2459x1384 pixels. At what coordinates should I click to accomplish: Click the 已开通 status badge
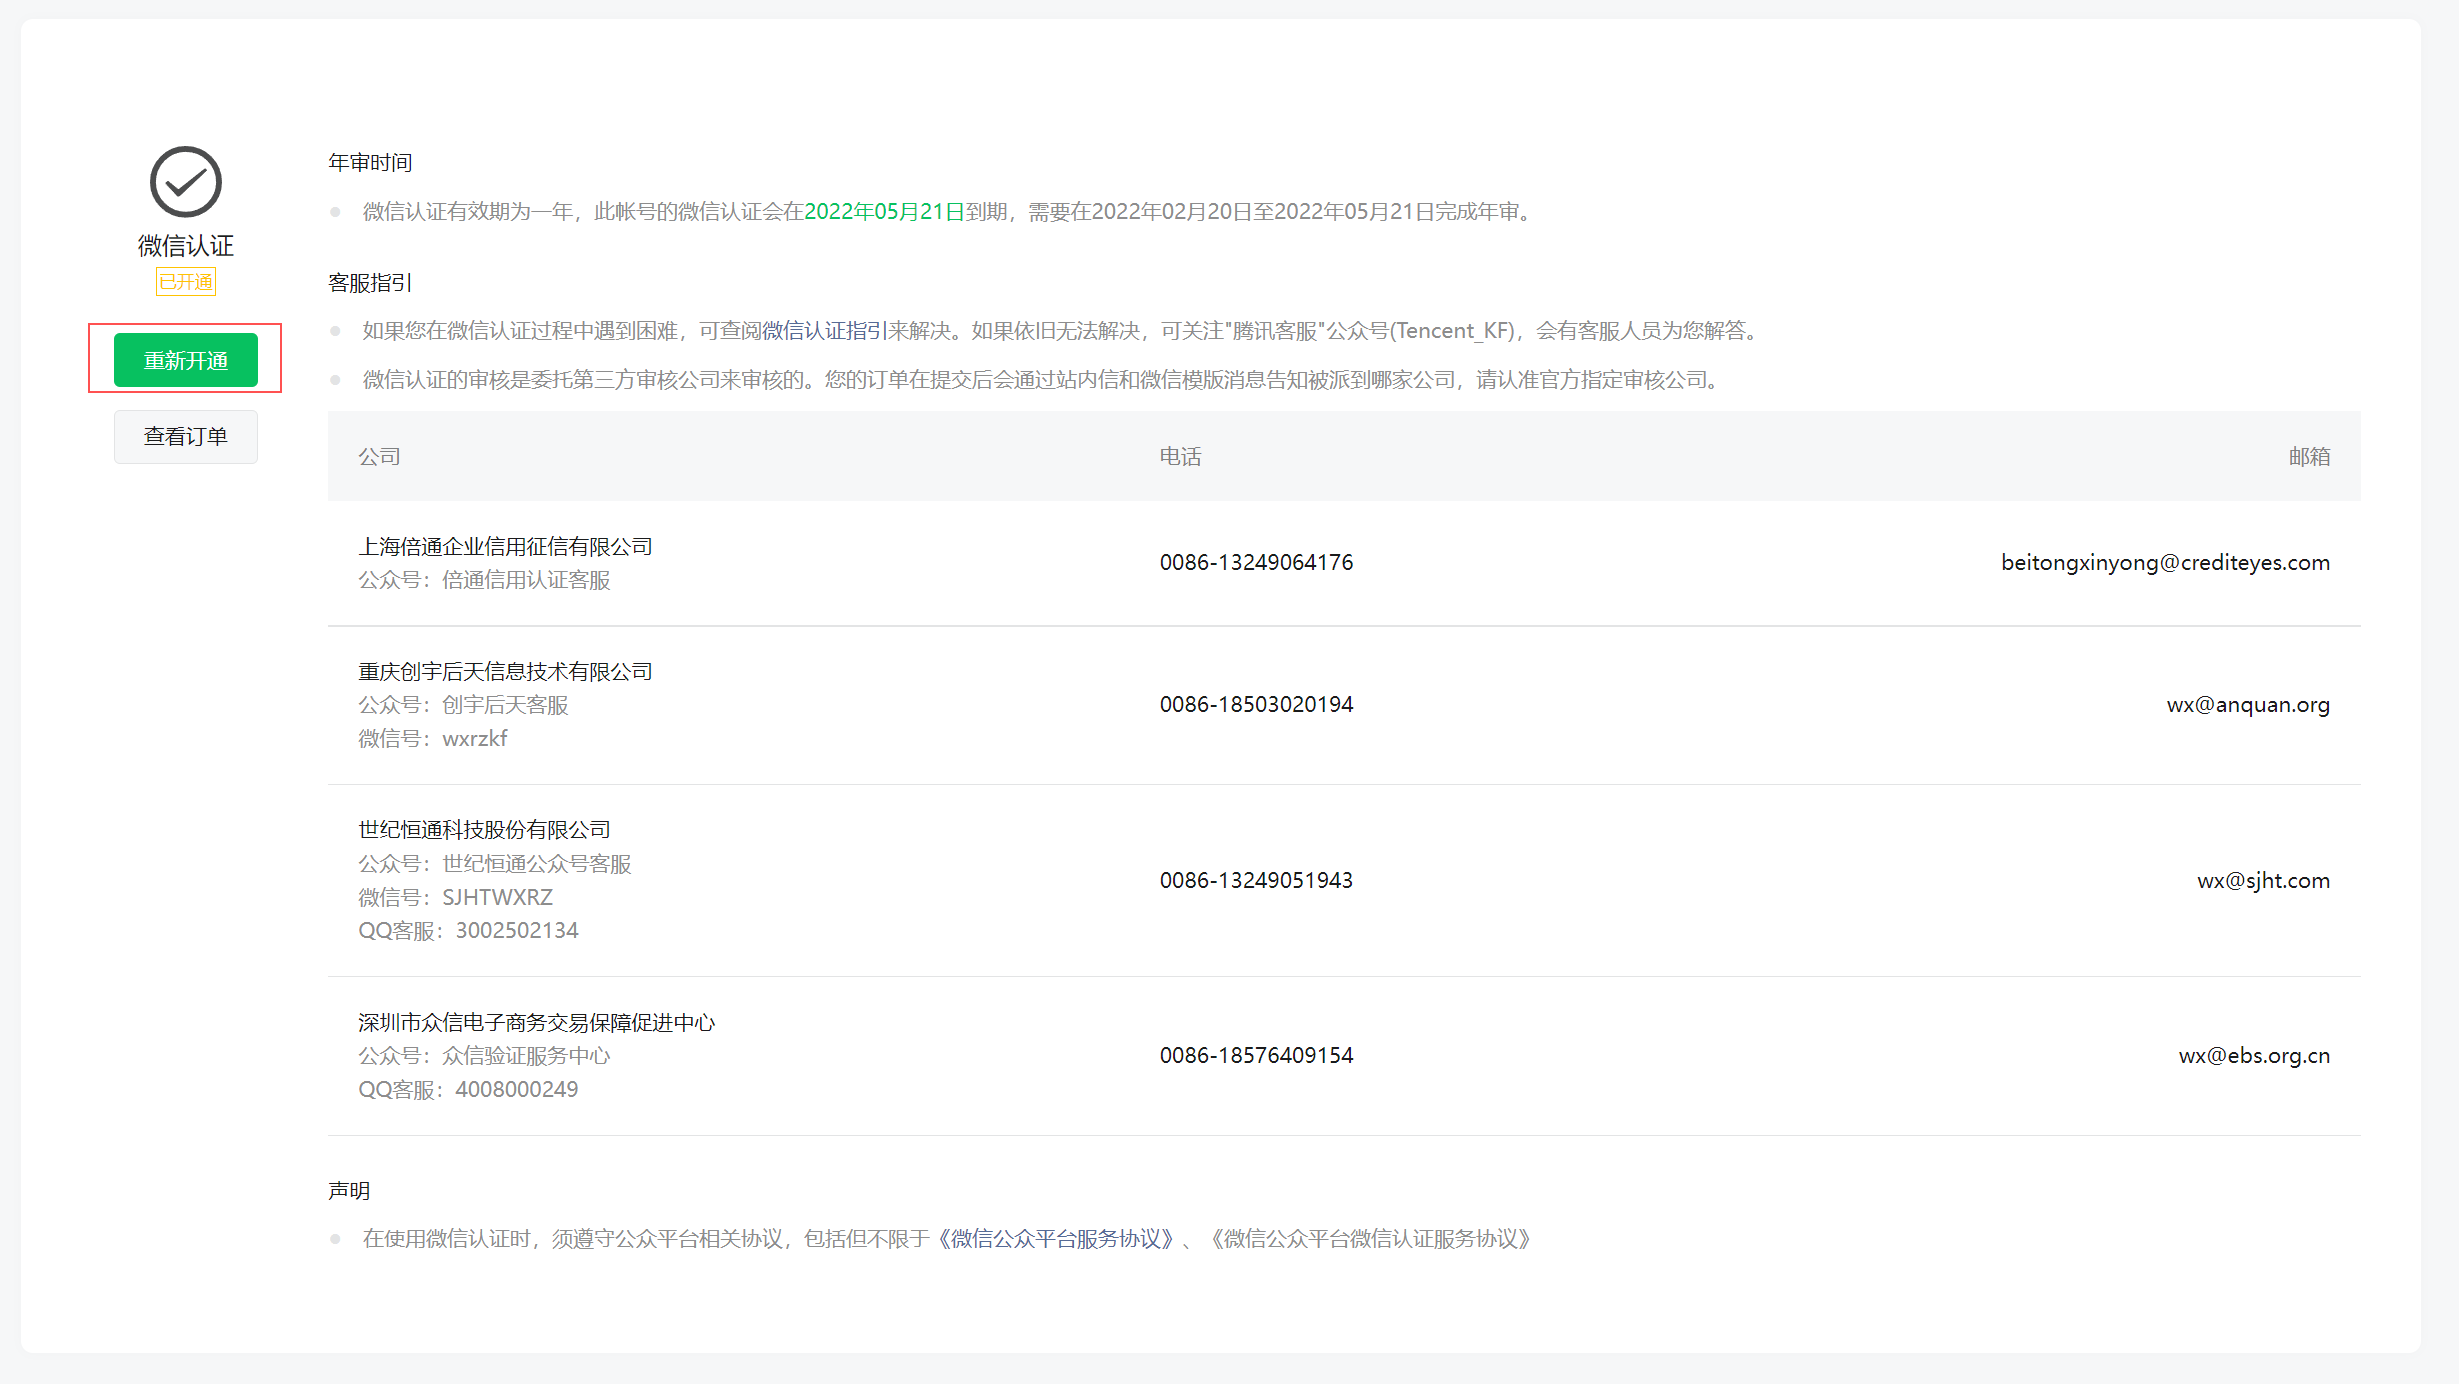(x=186, y=282)
